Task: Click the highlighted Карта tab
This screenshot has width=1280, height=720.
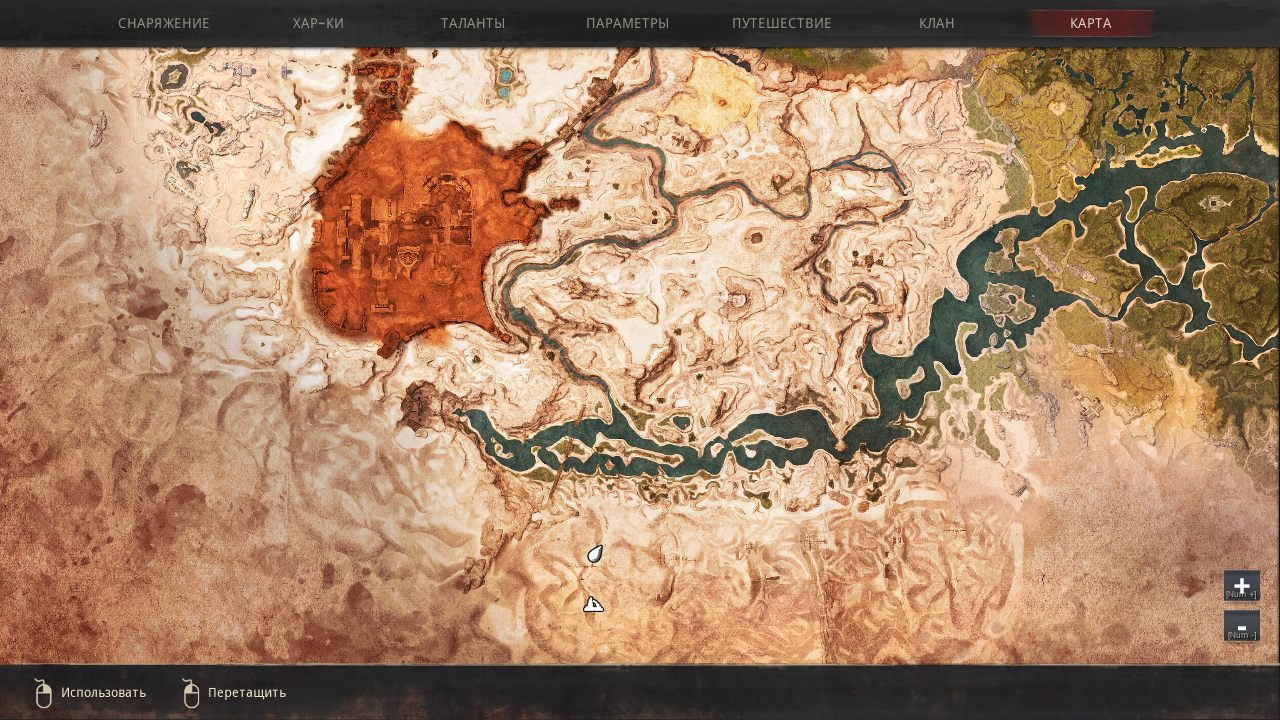Action: (x=1090, y=23)
